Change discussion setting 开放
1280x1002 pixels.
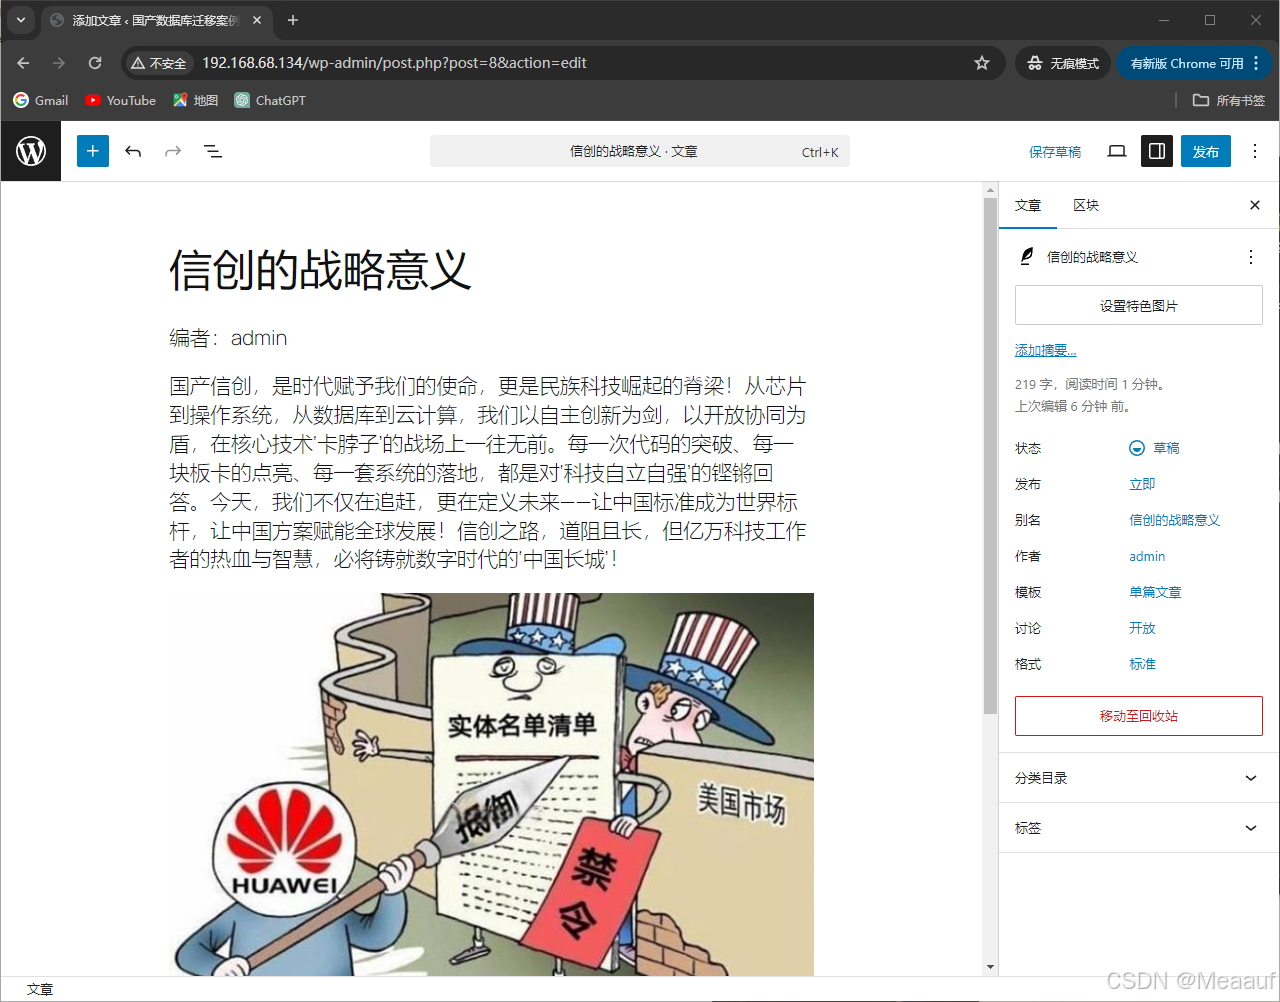pos(1142,628)
